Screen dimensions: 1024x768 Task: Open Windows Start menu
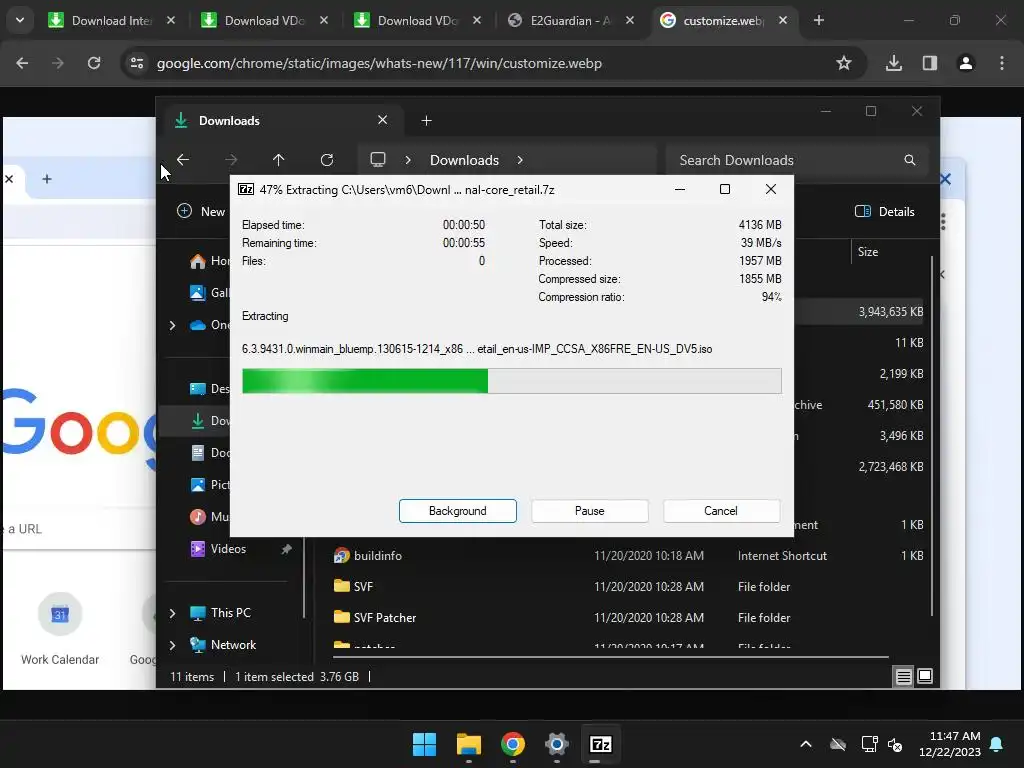point(424,744)
